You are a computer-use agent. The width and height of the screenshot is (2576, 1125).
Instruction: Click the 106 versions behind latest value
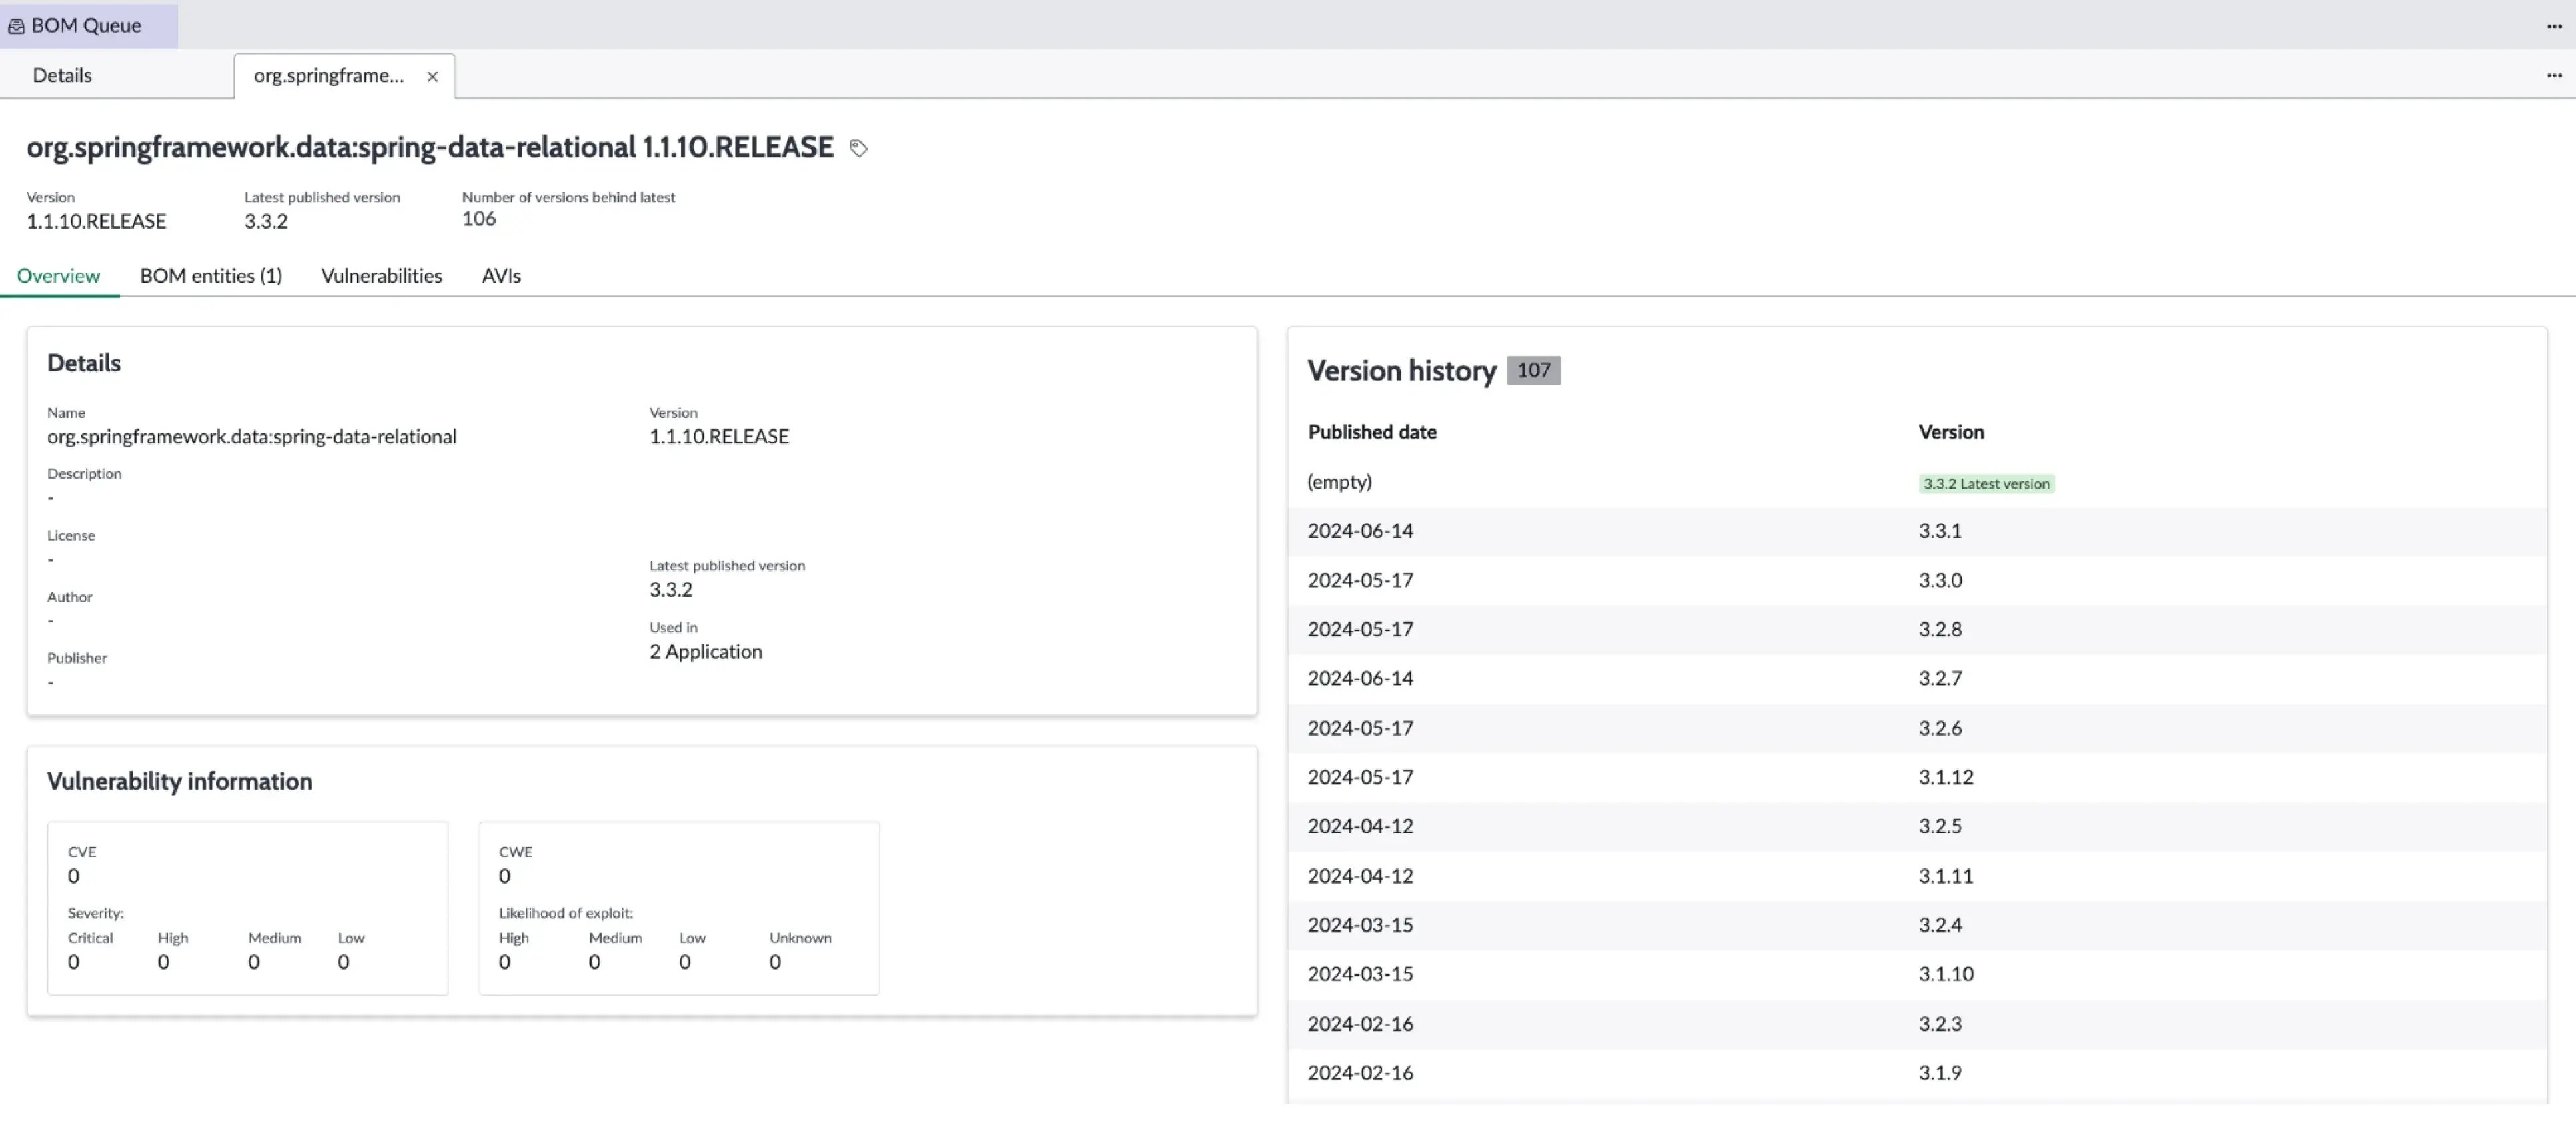point(479,219)
